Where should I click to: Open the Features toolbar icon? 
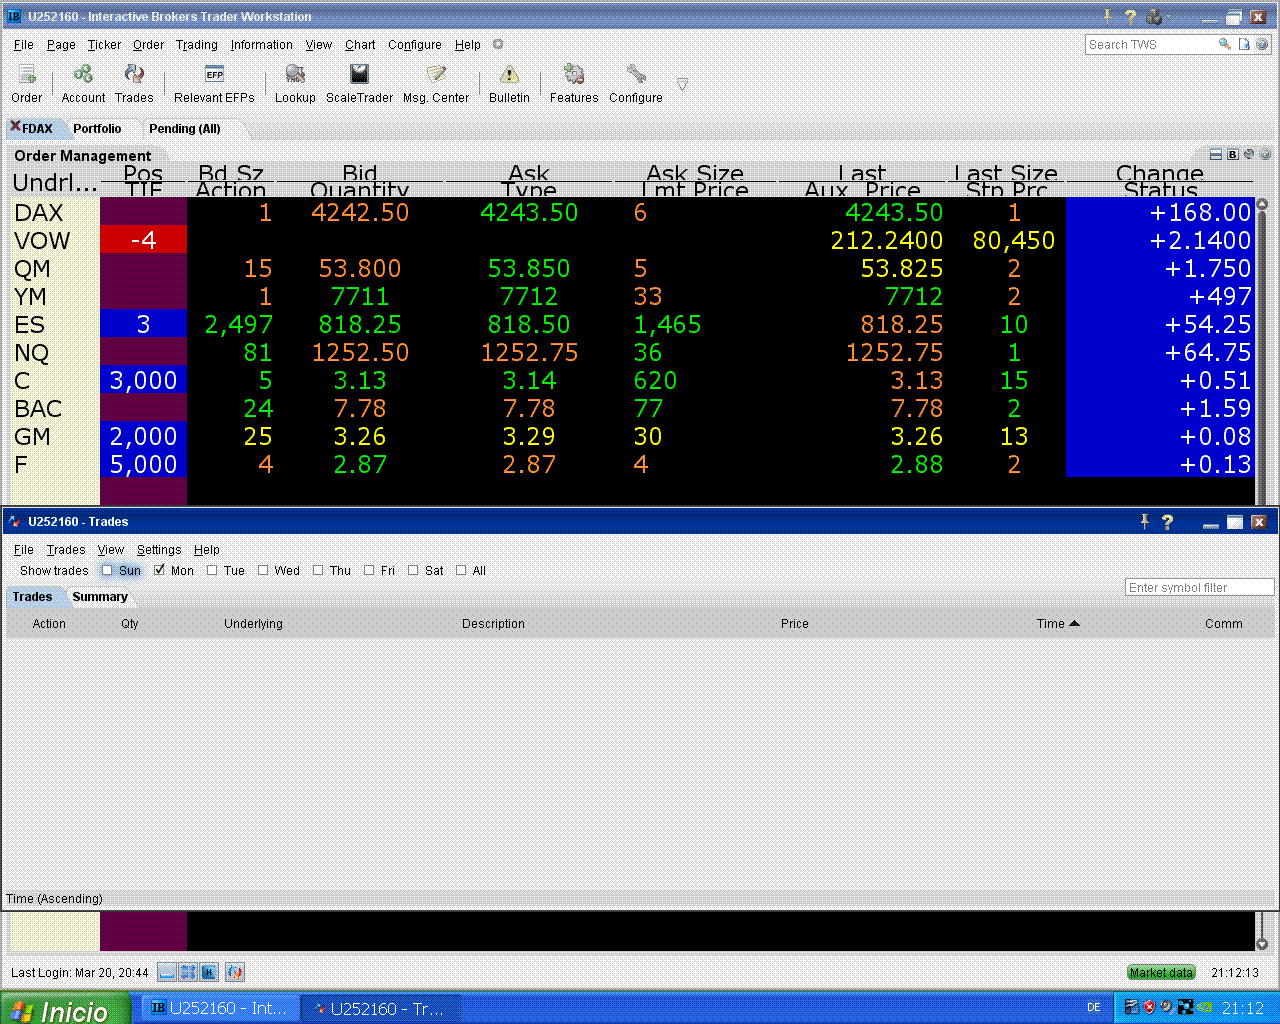[574, 83]
